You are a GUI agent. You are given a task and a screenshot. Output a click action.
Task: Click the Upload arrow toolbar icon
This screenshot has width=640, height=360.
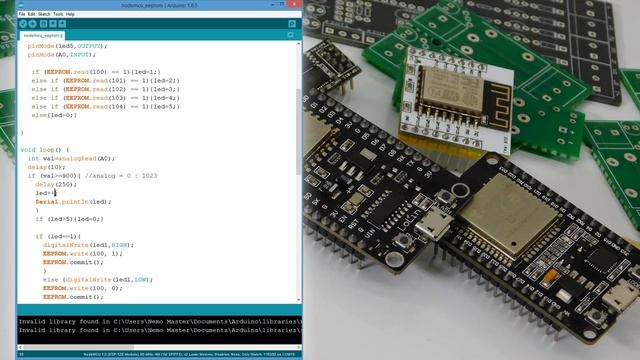33,24
